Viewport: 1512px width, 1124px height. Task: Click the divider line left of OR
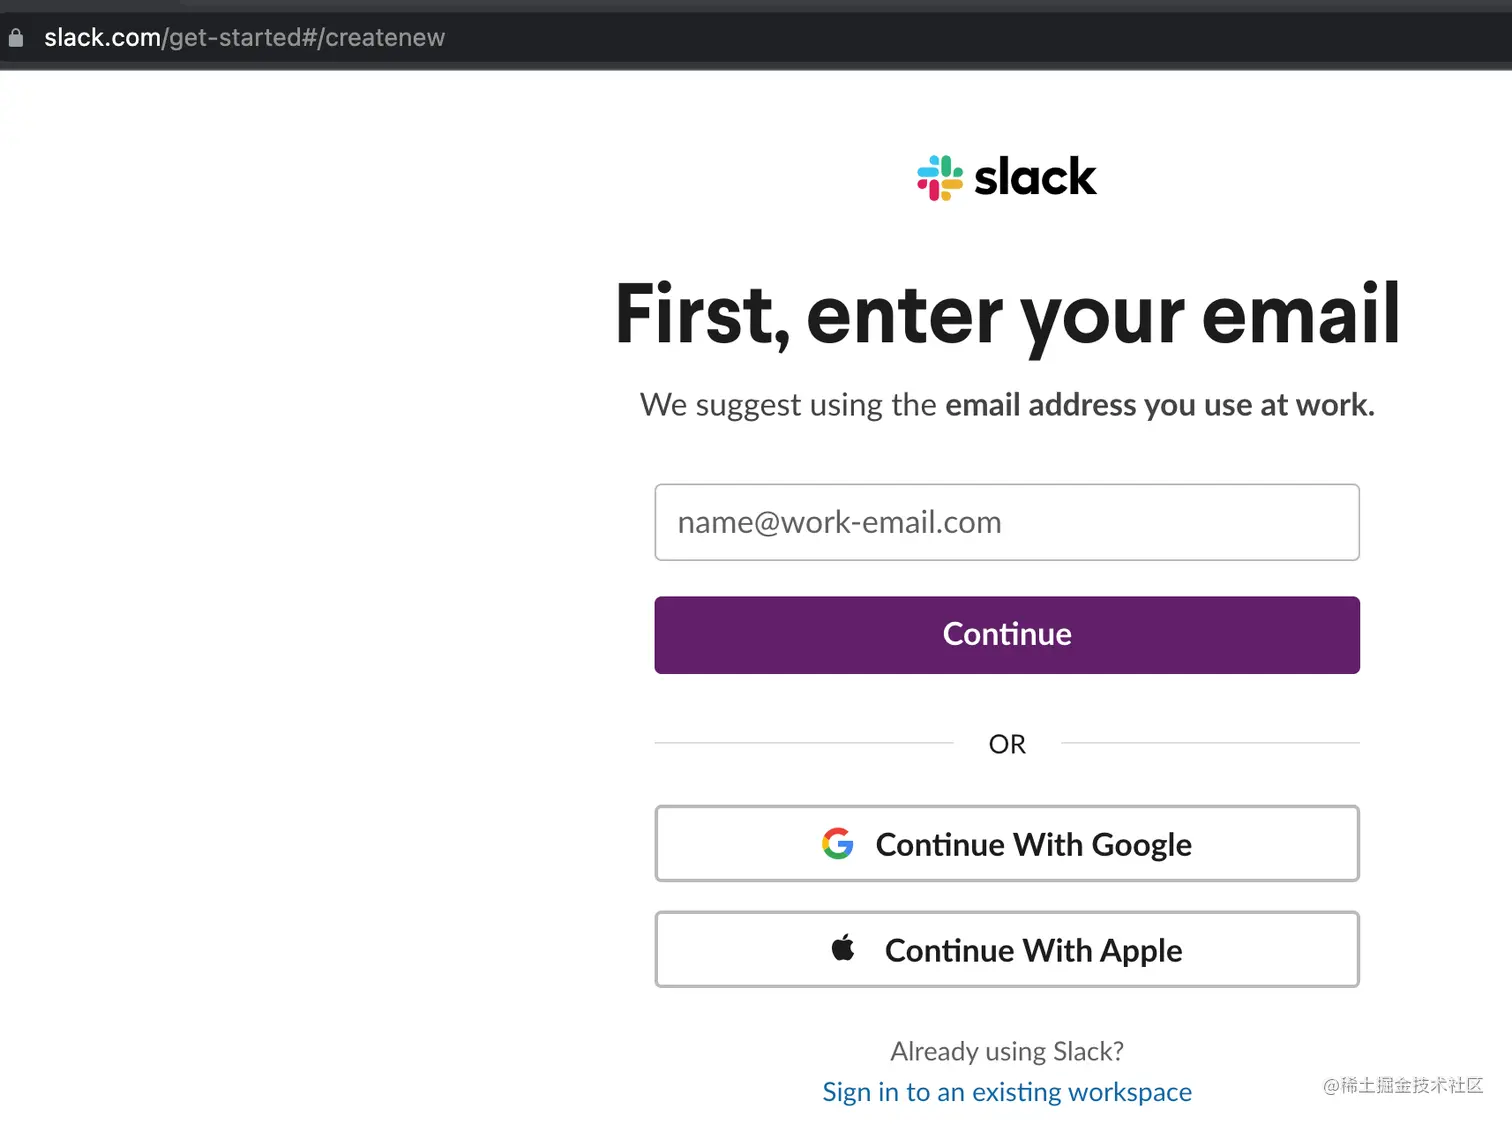click(x=804, y=743)
